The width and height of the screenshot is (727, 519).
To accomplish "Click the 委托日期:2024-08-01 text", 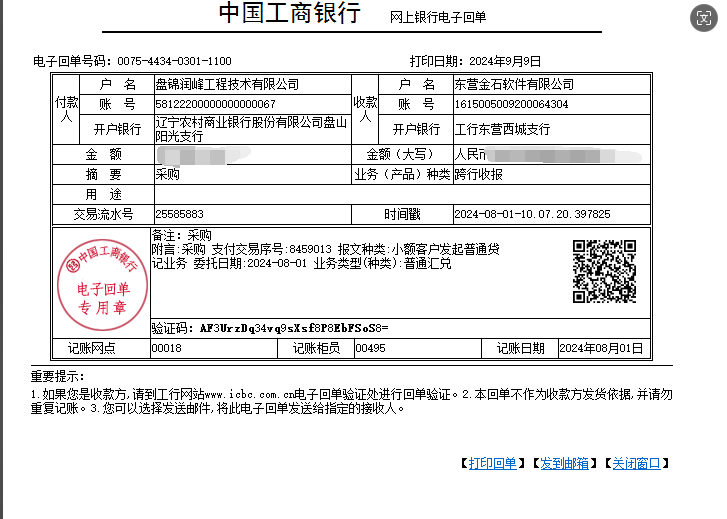I will point(250,263).
